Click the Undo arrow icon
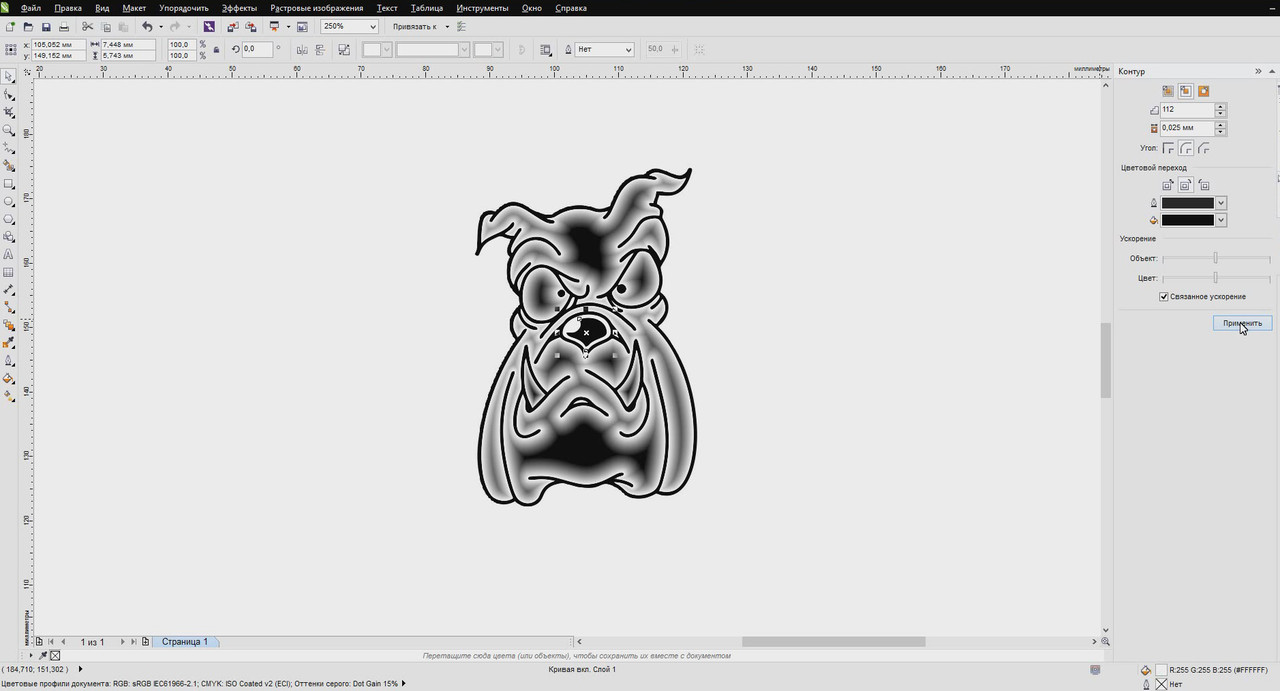The image size is (1280, 691). point(148,27)
